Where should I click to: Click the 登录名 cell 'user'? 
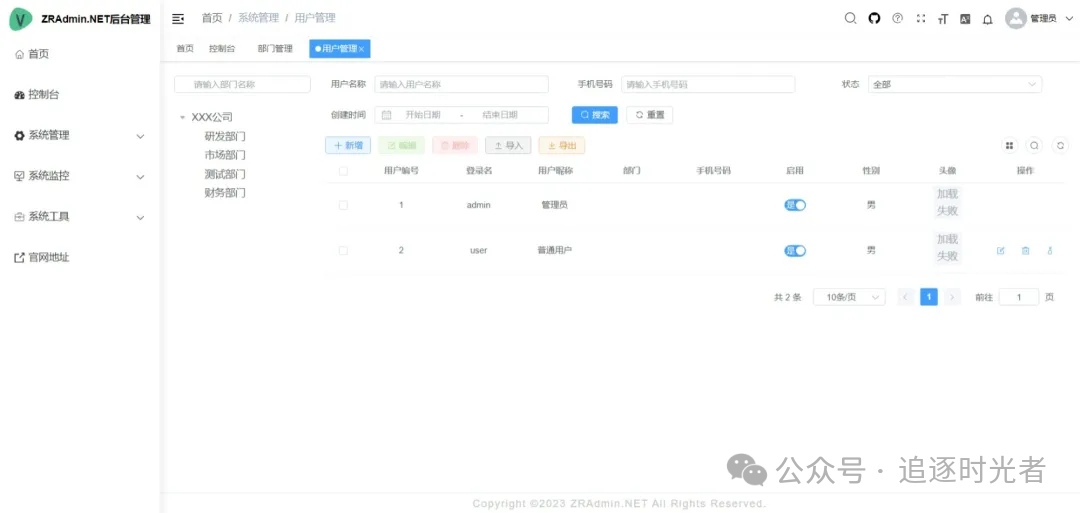(x=479, y=251)
